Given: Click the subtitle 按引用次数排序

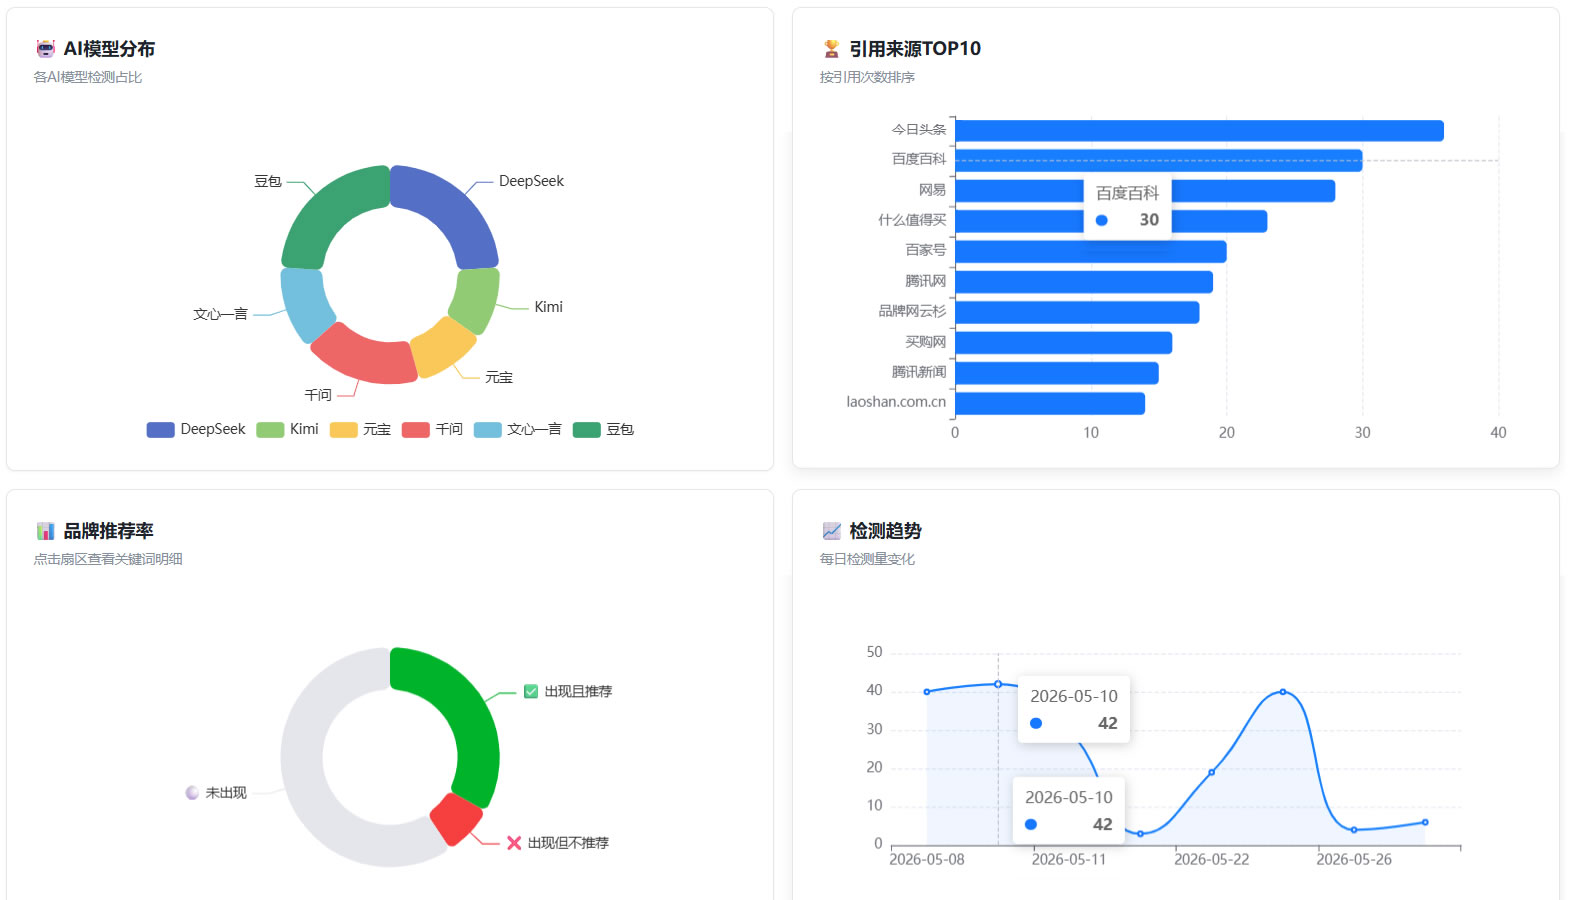Looking at the screenshot, I should [867, 77].
